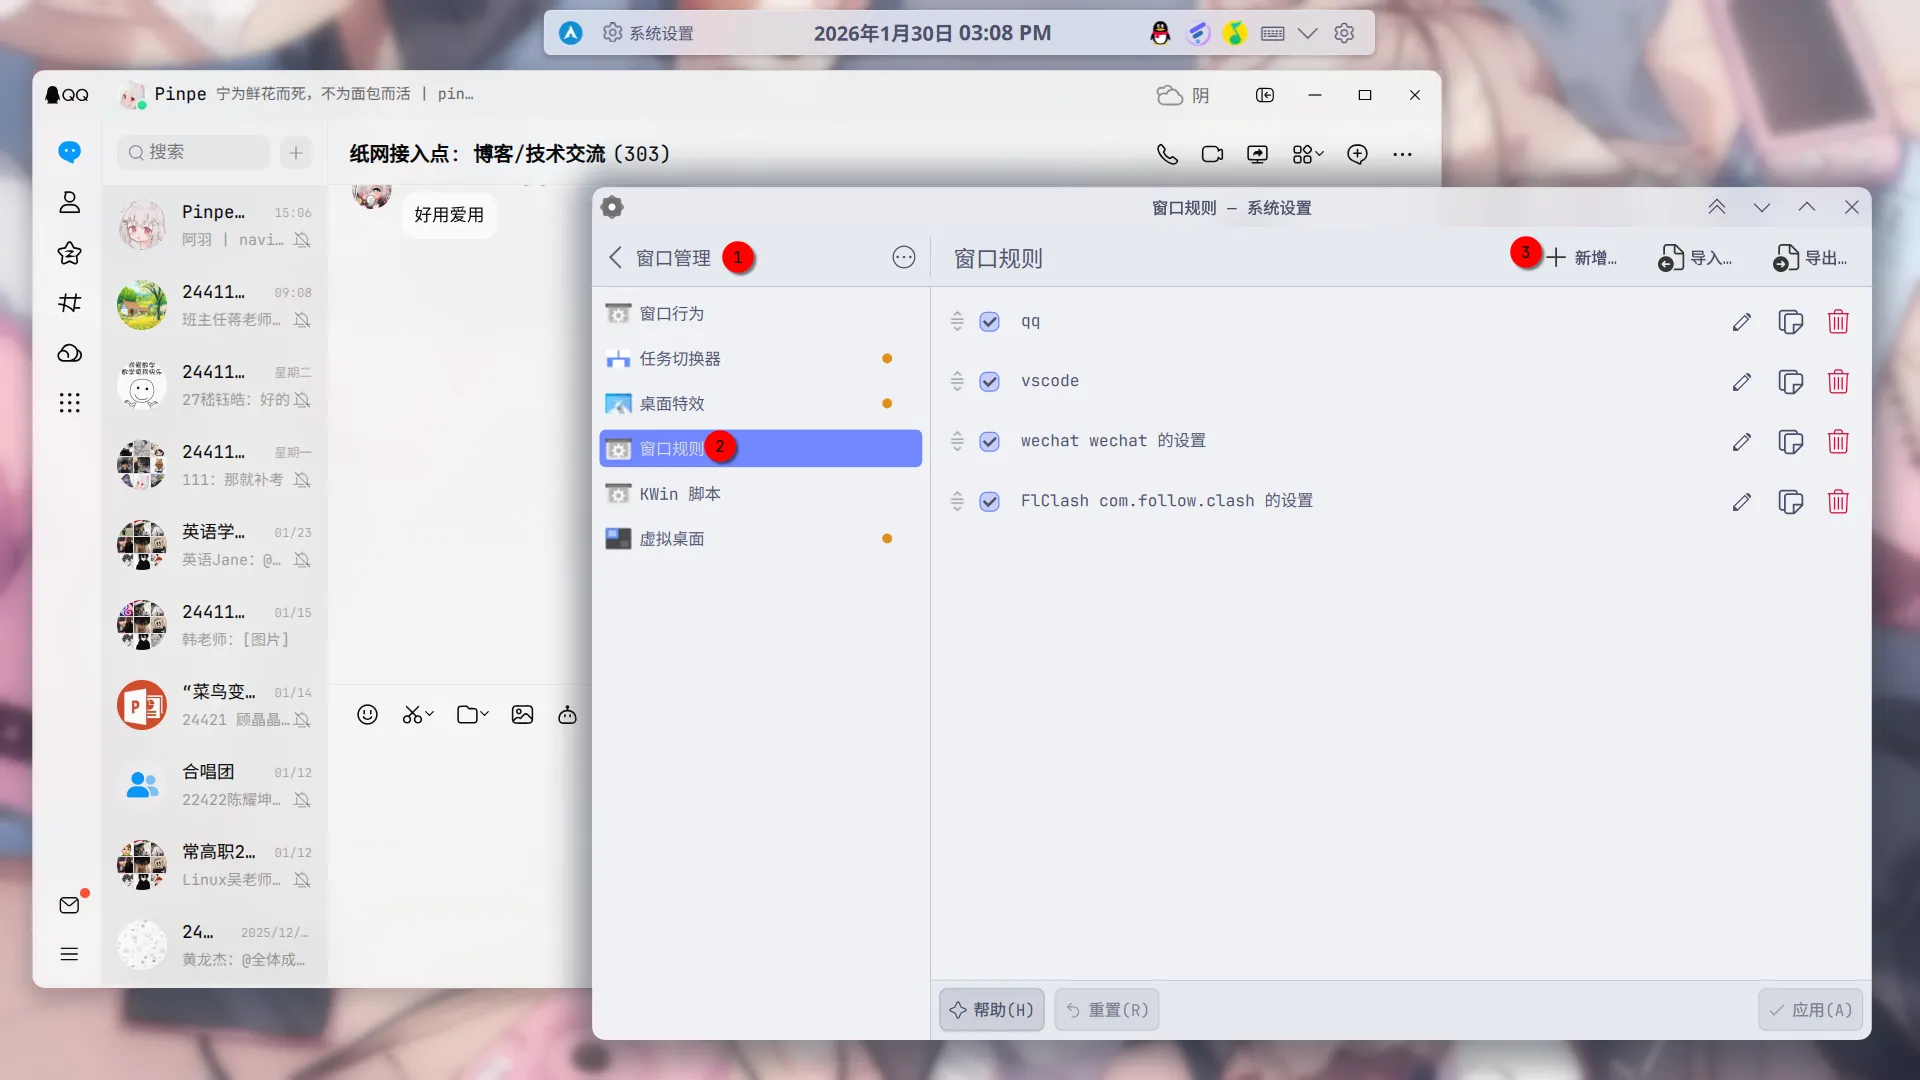The image size is (1920, 1080).
Task: Edit the vscode rule with pencil icon
Action: point(1741,382)
